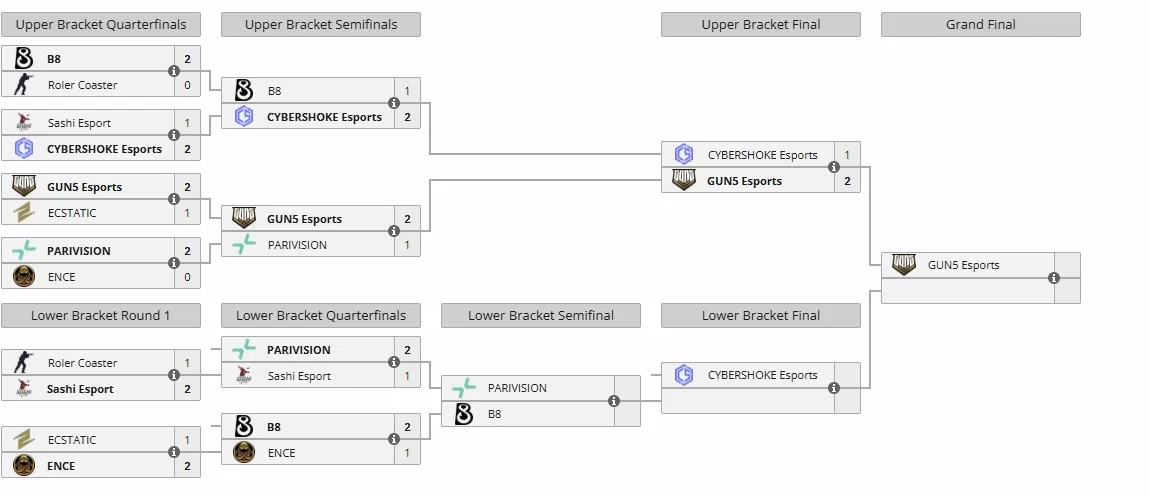1150x496 pixels.
Task: Show info for PARIVISION vs ENCE quarterfinal
Action: point(174,263)
